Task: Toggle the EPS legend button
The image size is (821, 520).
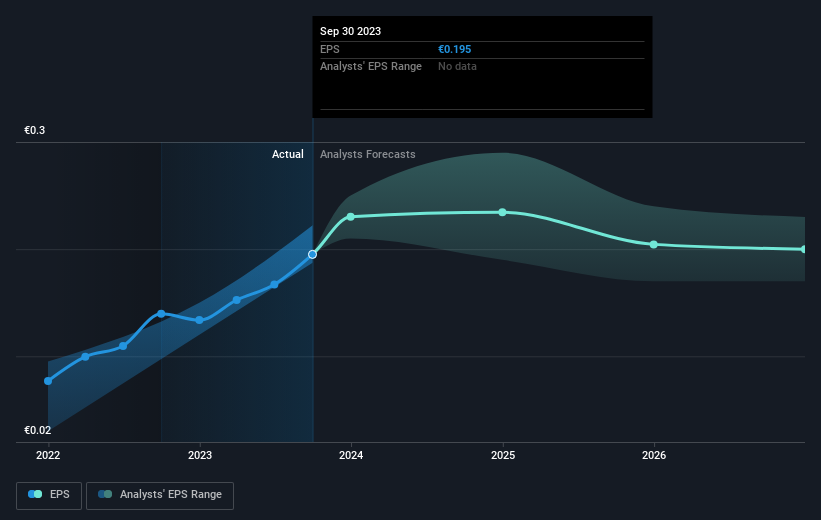Action: (49, 495)
